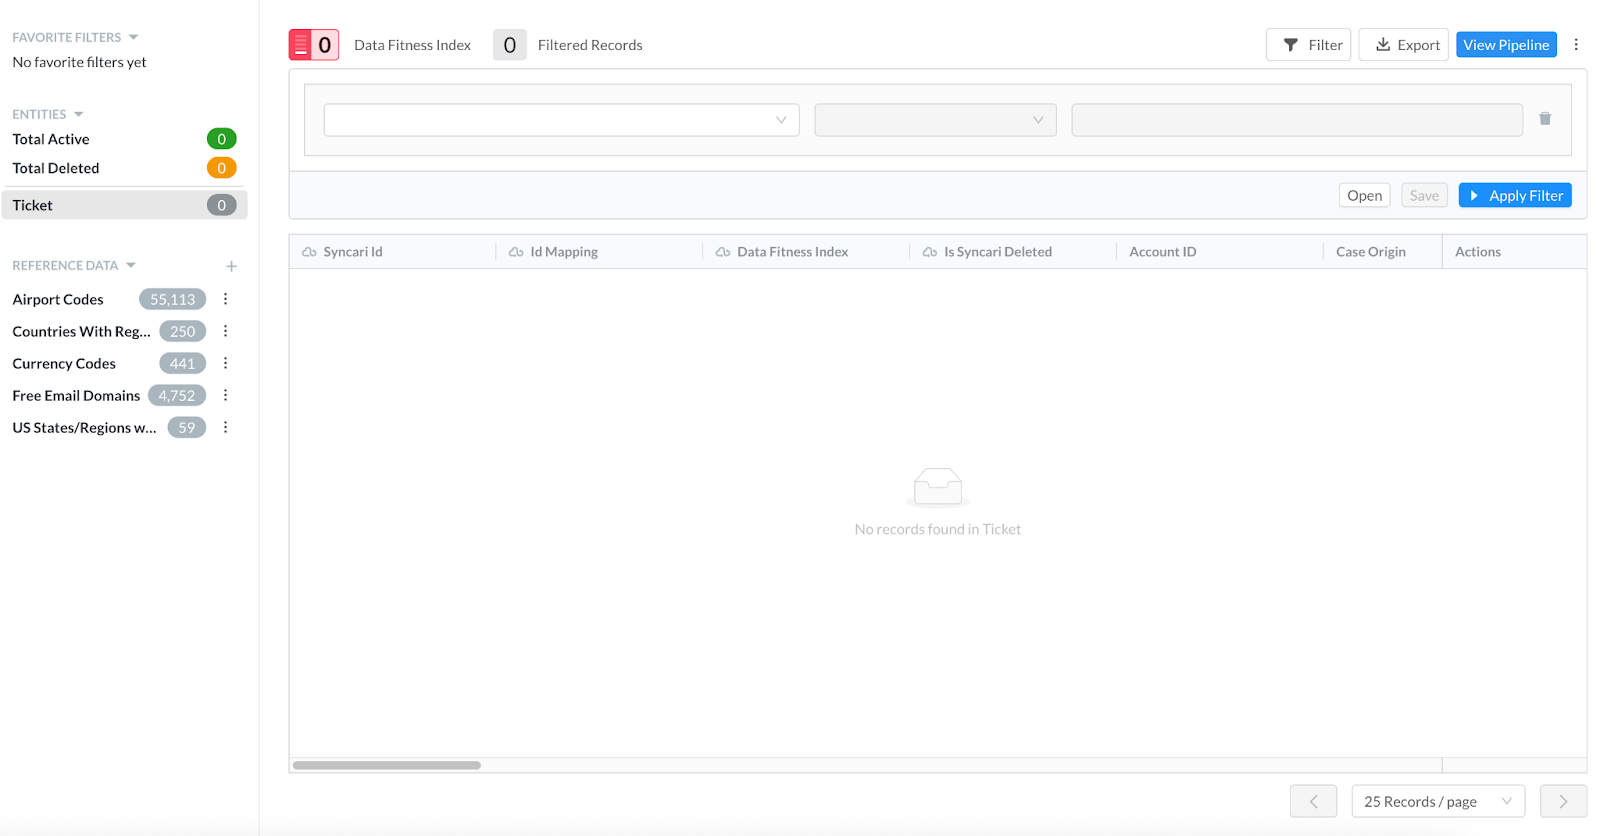
Task: Click the 4,752 Free Email Domains badge
Action: [x=177, y=395]
